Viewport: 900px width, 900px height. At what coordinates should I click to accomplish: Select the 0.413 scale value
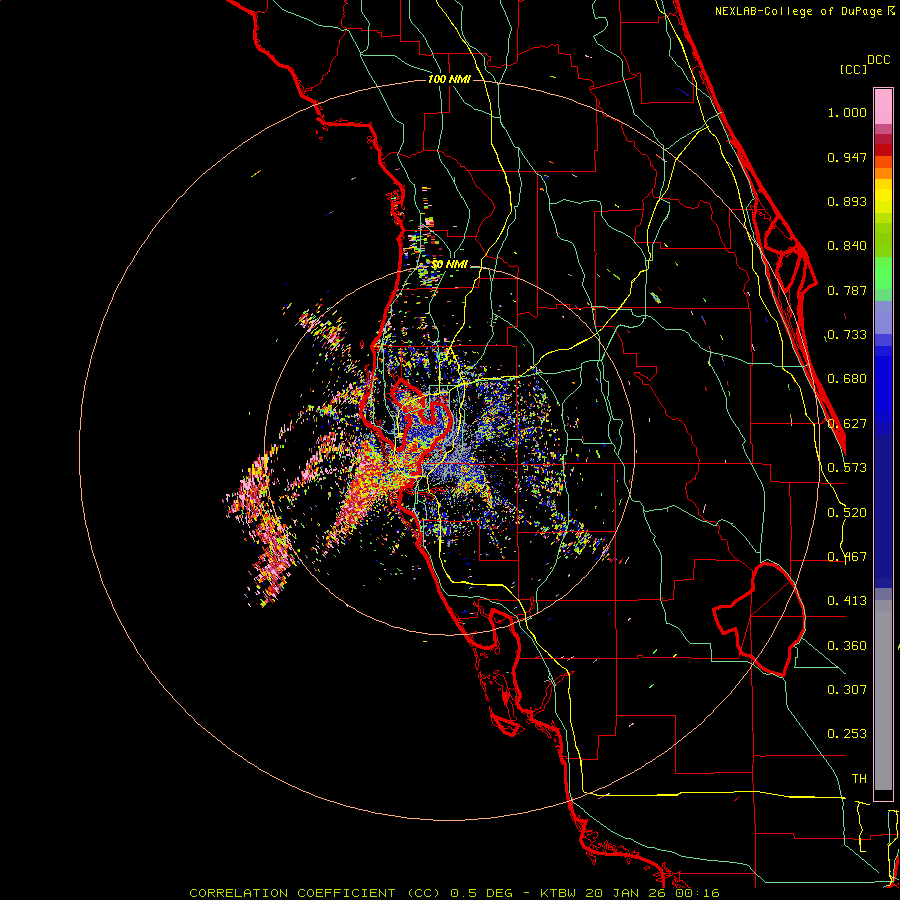(x=847, y=601)
